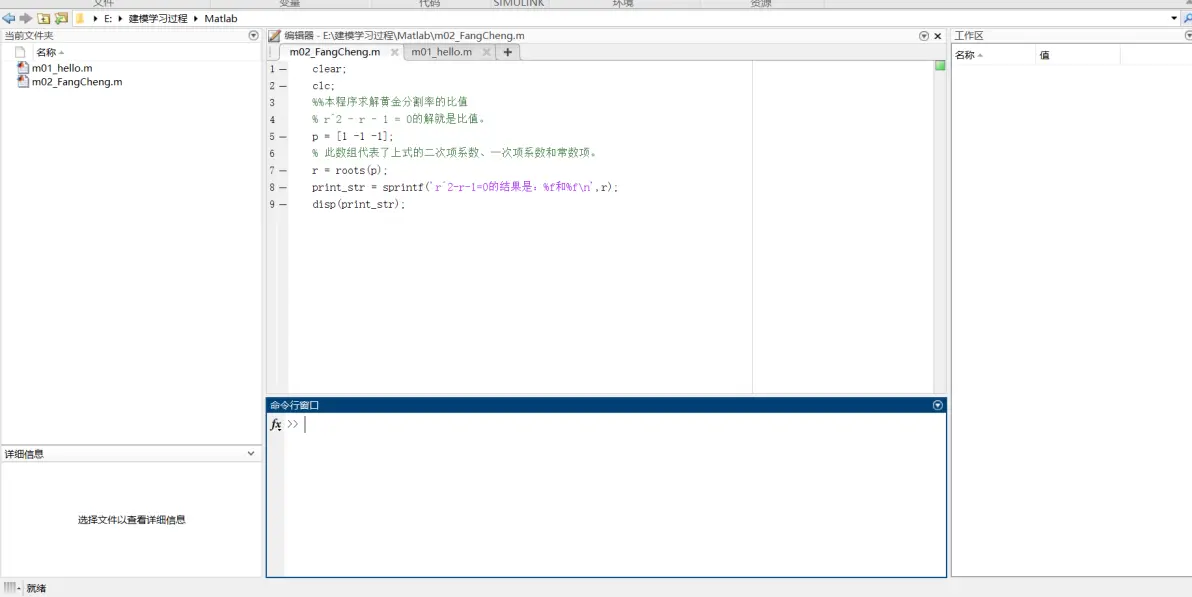Click the editor pencil icon in title
The height and width of the screenshot is (597, 1192).
coord(274,36)
